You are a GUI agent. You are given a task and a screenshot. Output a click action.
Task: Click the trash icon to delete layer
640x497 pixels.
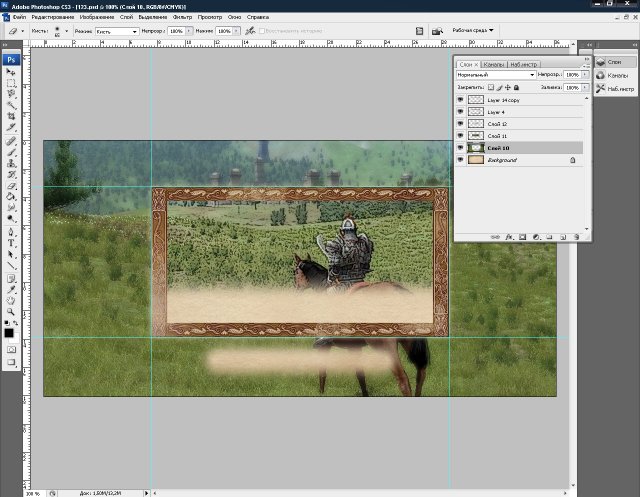[577, 237]
